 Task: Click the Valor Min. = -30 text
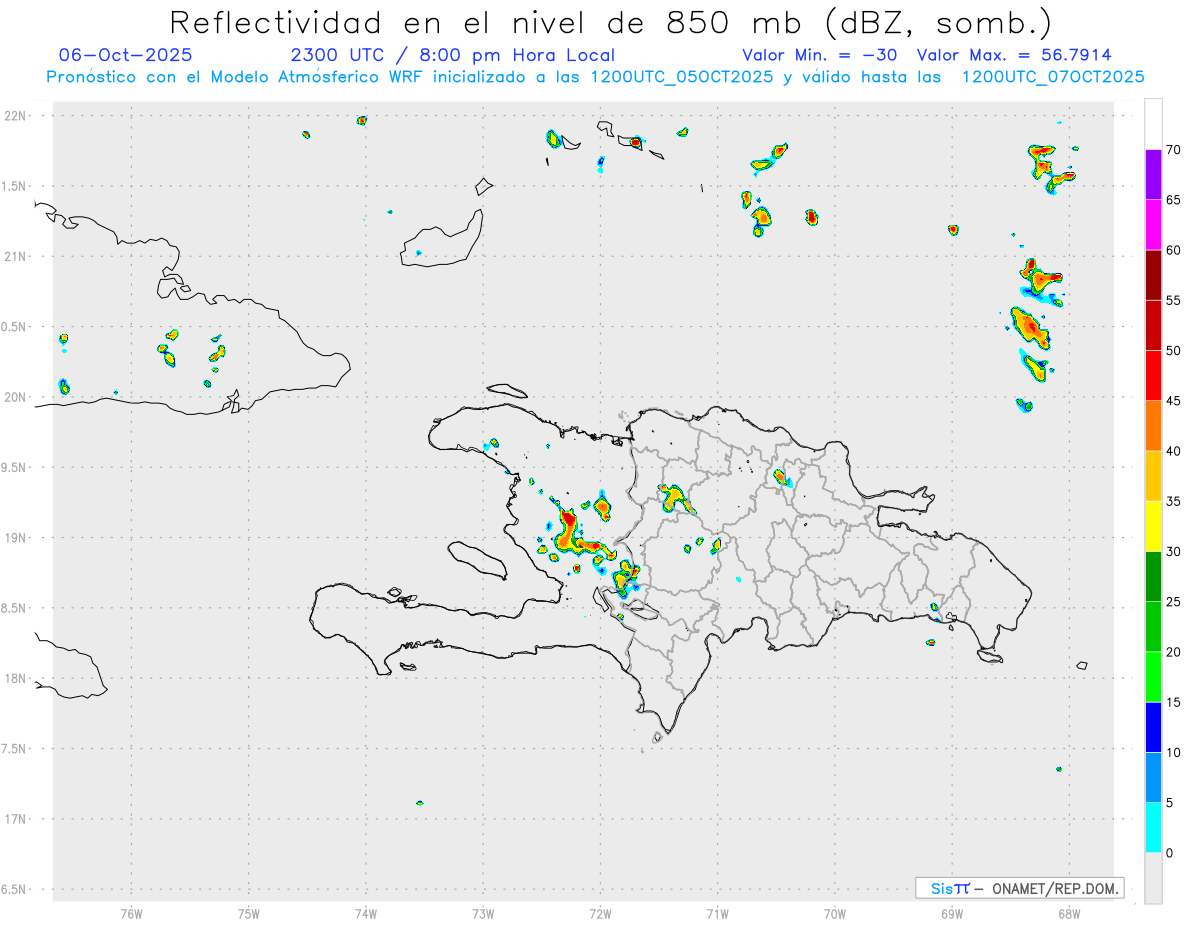tap(820, 55)
